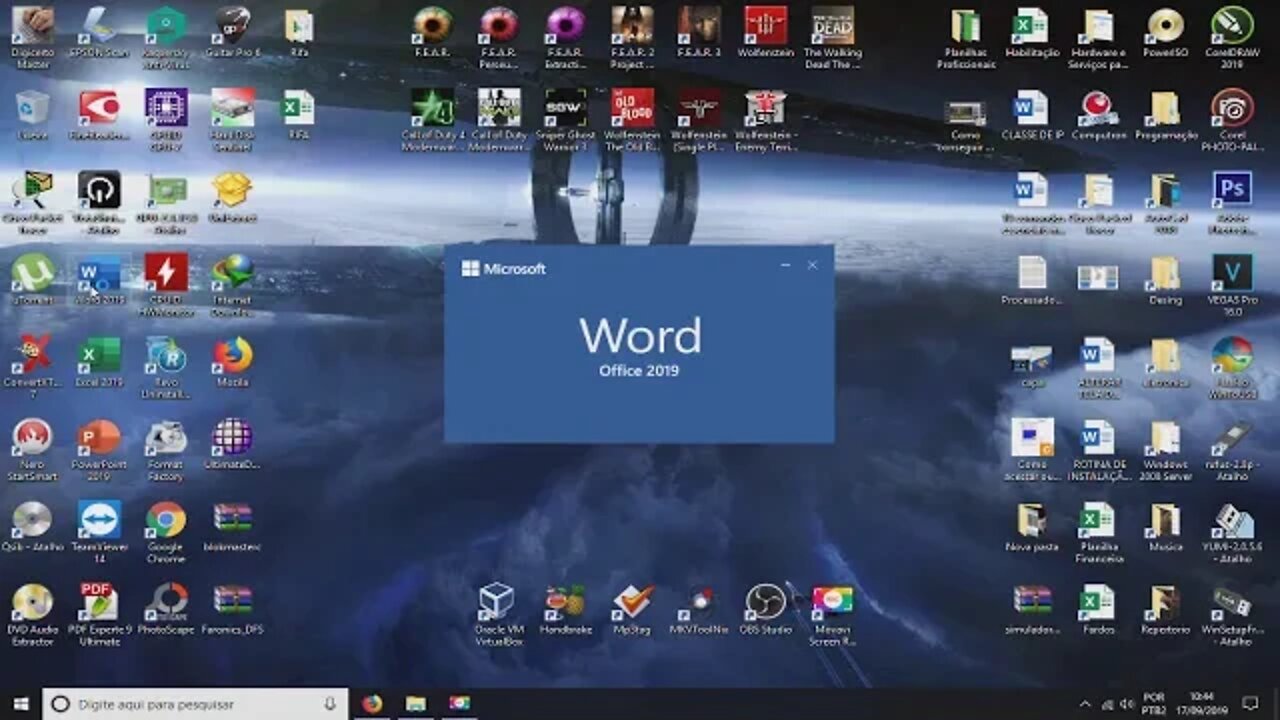Open the volume control in system tray
The width and height of the screenshot is (1280, 720).
pyautogui.click(x=1126, y=704)
